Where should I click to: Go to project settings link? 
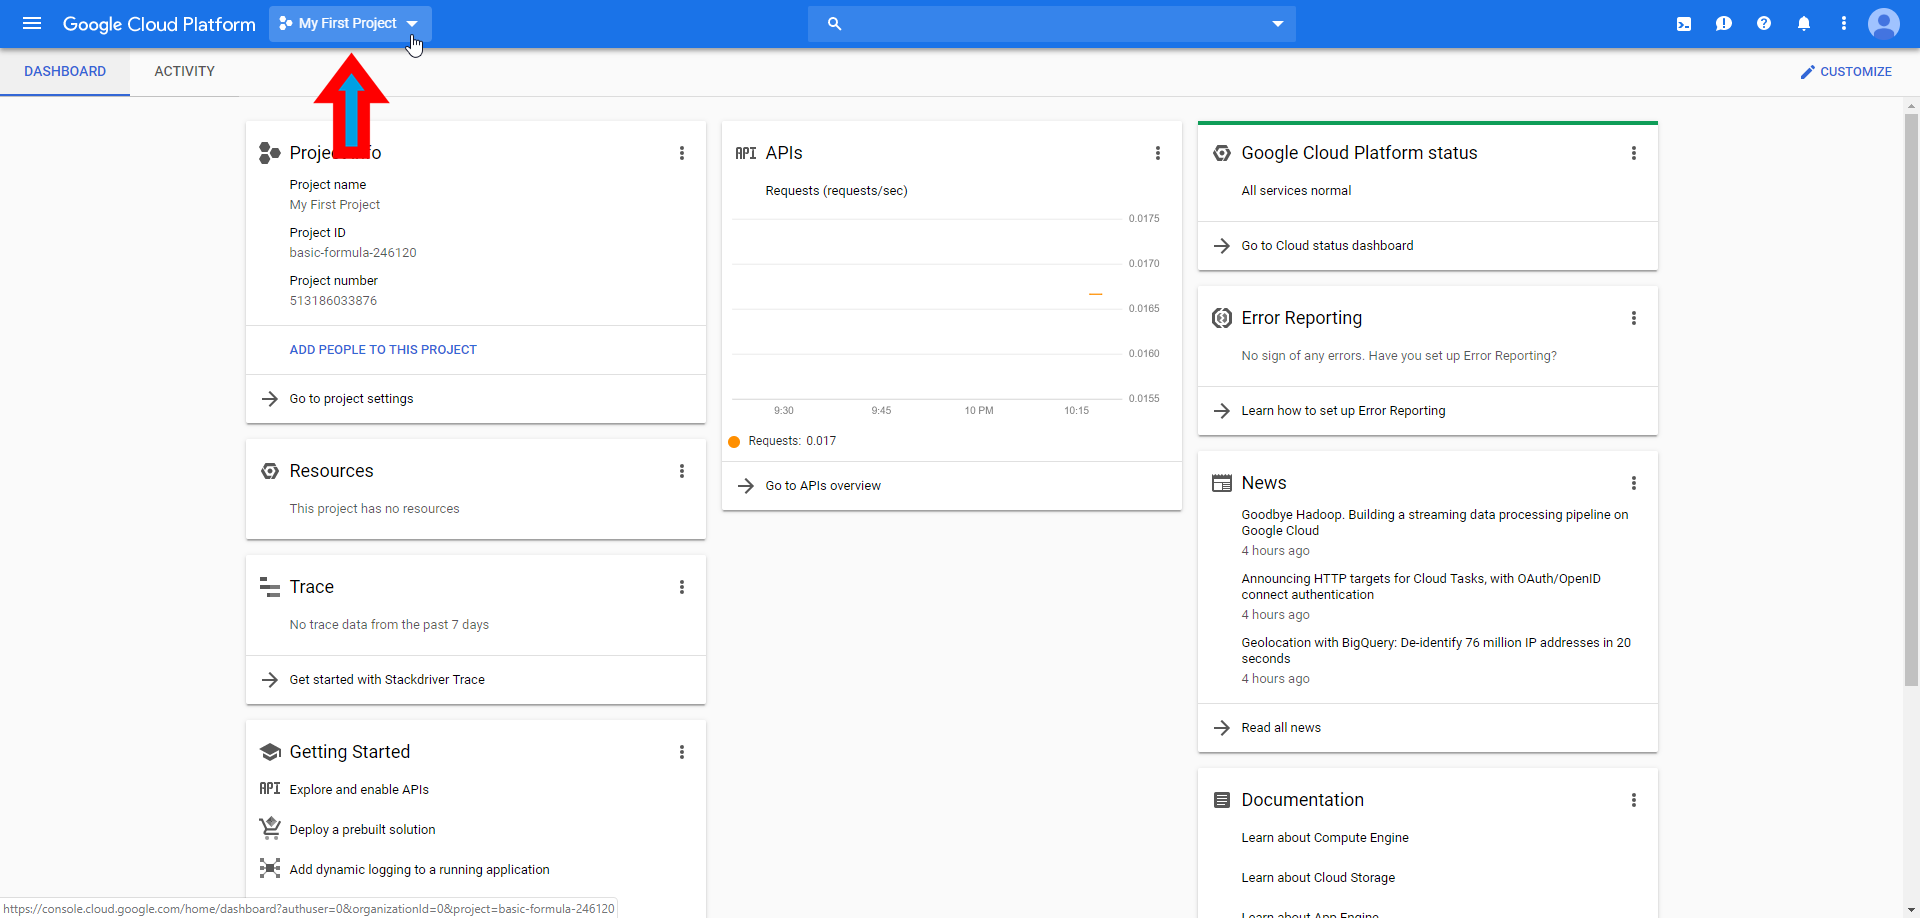351,399
